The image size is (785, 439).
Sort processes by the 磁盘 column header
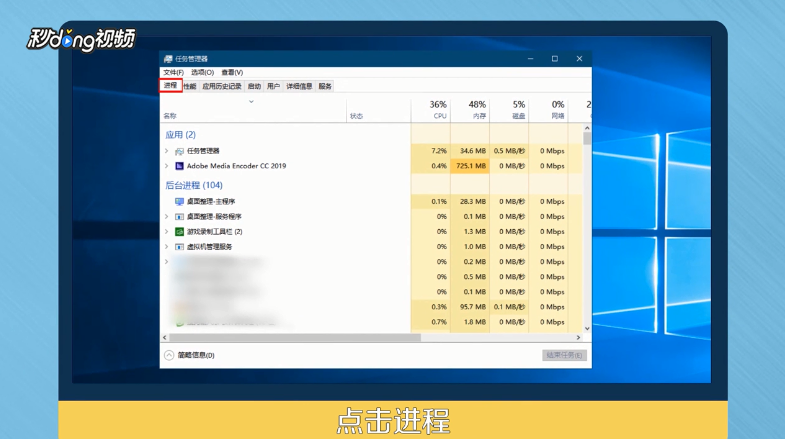[509, 110]
